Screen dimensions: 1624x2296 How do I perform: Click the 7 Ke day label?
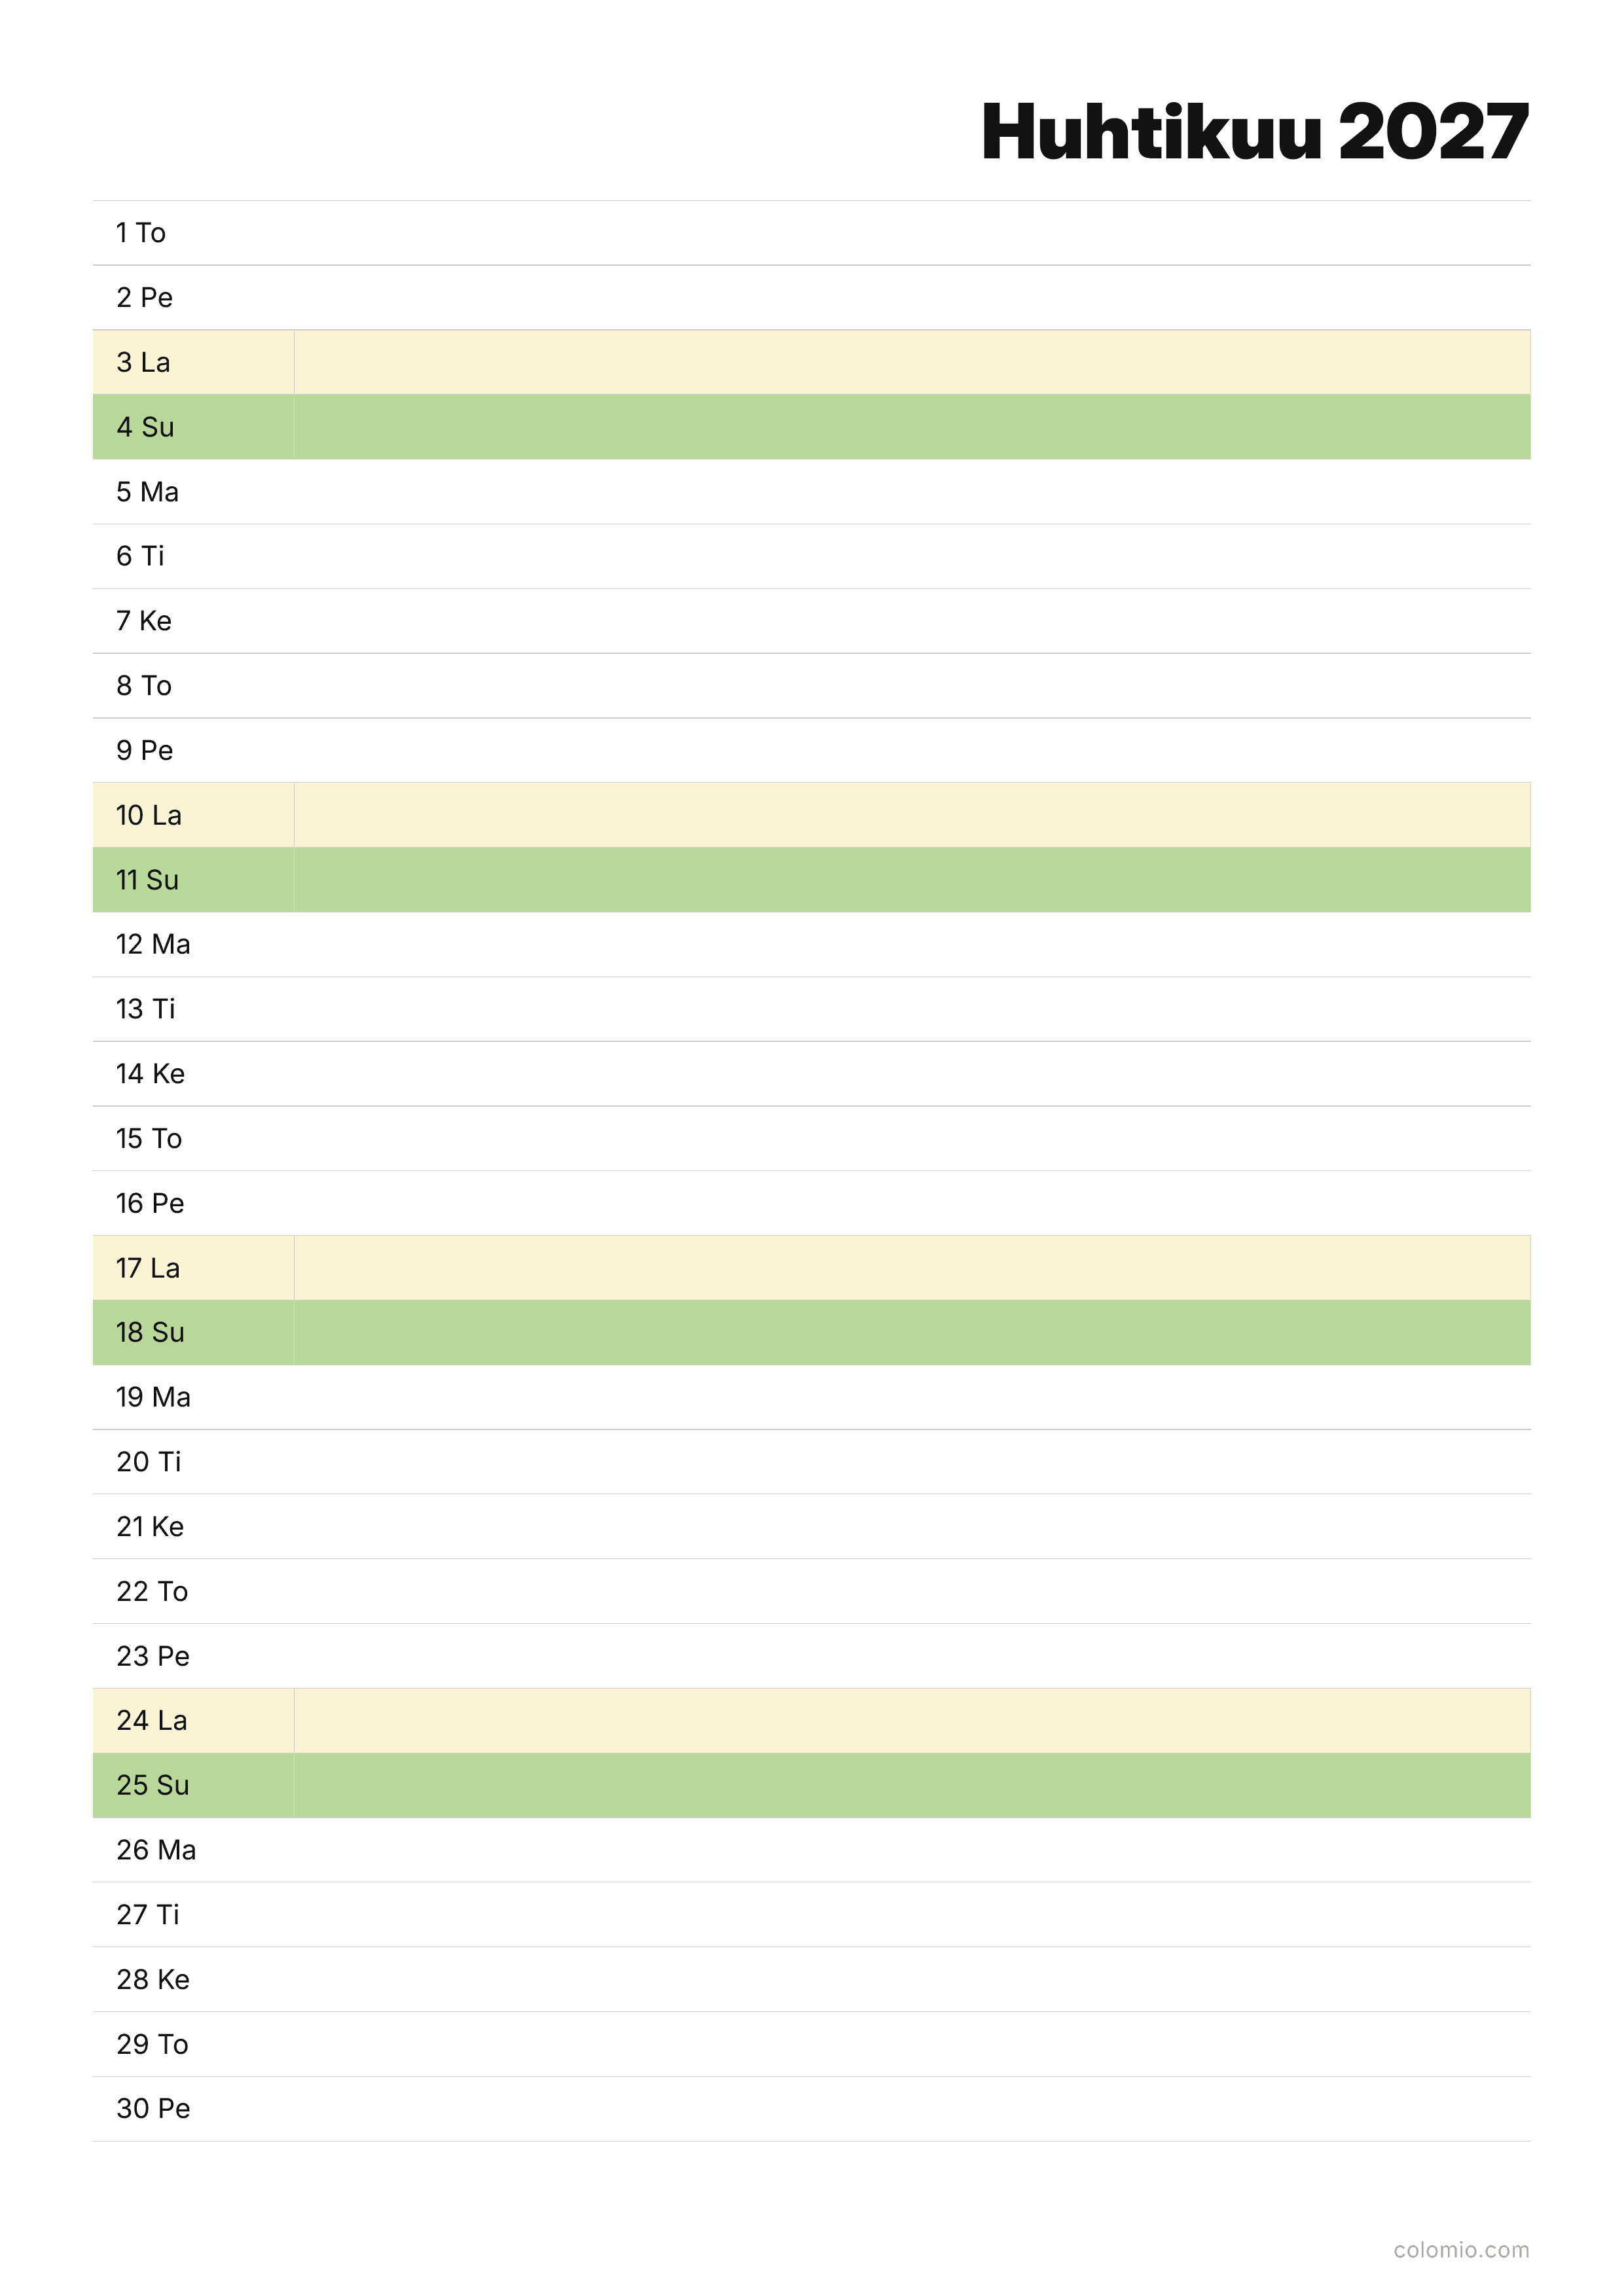[144, 621]
